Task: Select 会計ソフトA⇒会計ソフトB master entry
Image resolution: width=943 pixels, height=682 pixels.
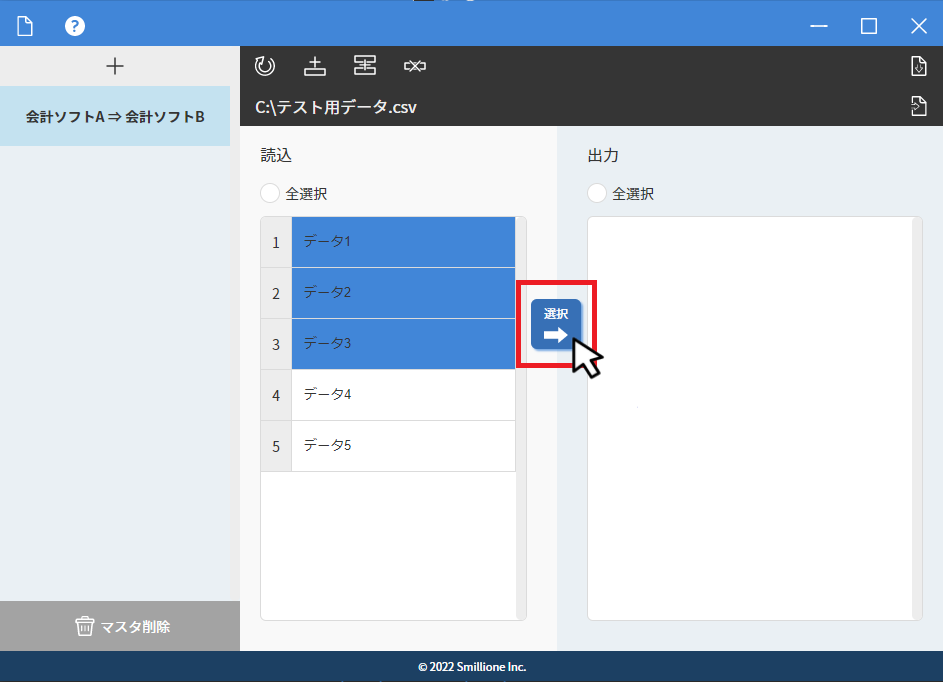Action: coord(115,117)
